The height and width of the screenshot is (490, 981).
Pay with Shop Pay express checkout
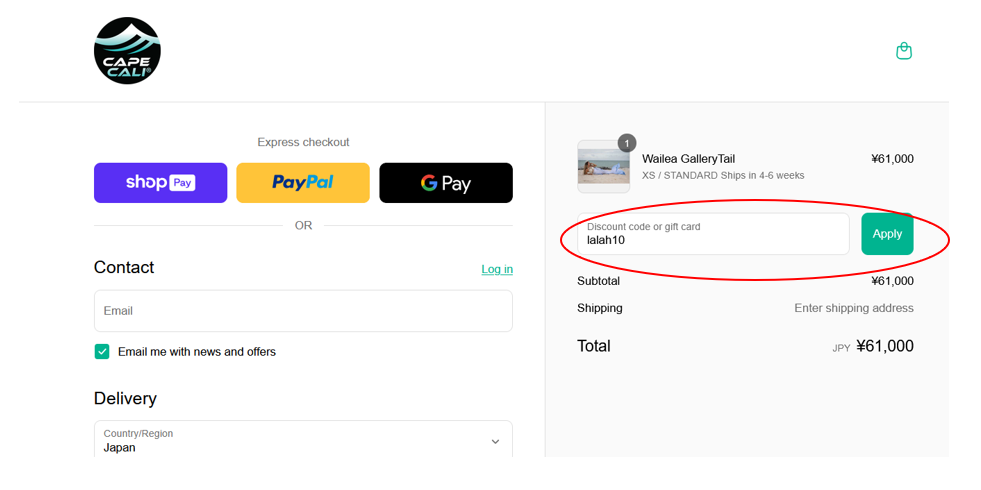point(161,183)
